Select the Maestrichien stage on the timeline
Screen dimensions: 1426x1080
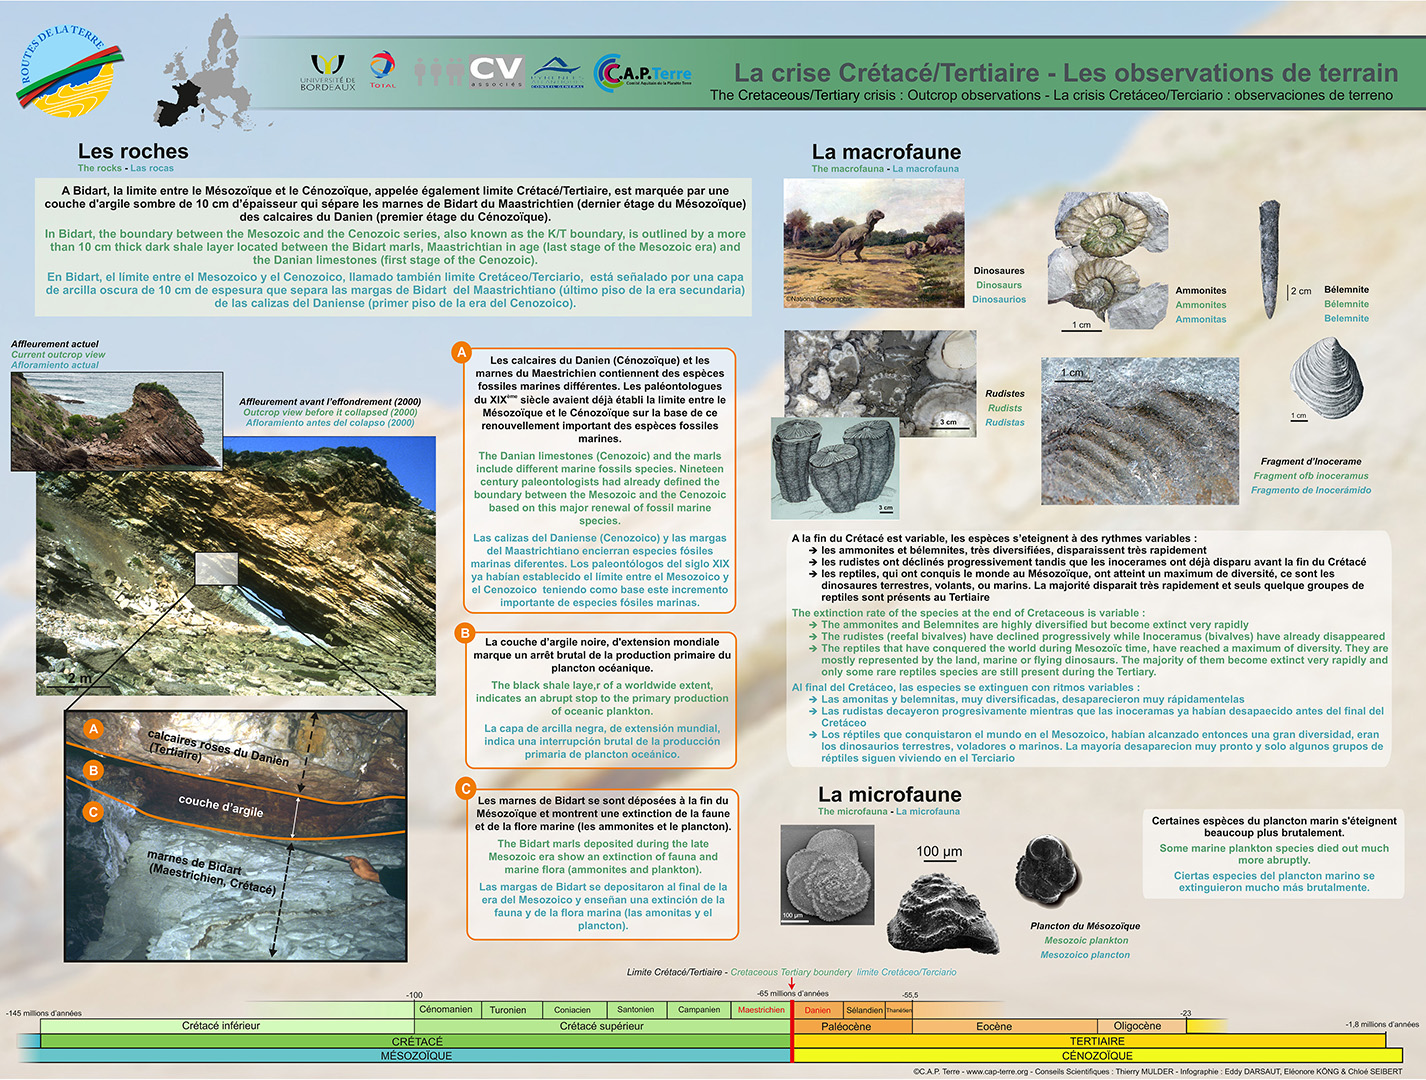761,1010
